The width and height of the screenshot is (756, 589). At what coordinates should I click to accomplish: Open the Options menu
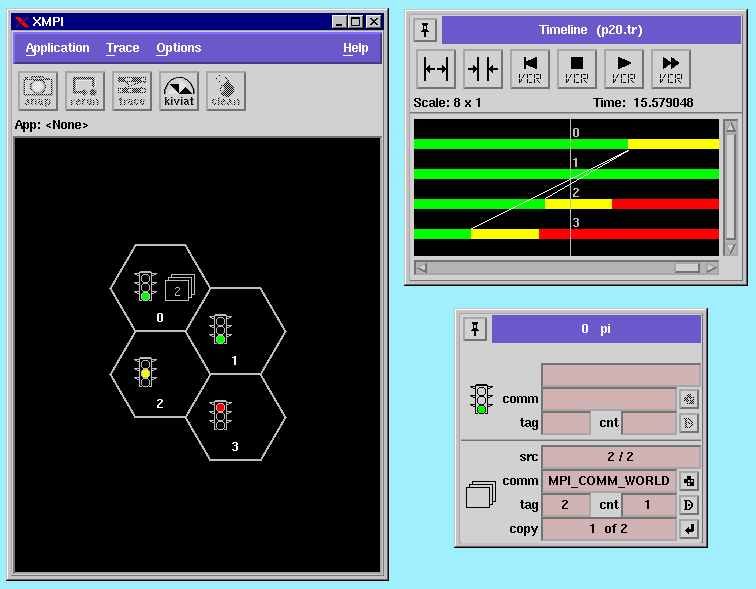178,48
